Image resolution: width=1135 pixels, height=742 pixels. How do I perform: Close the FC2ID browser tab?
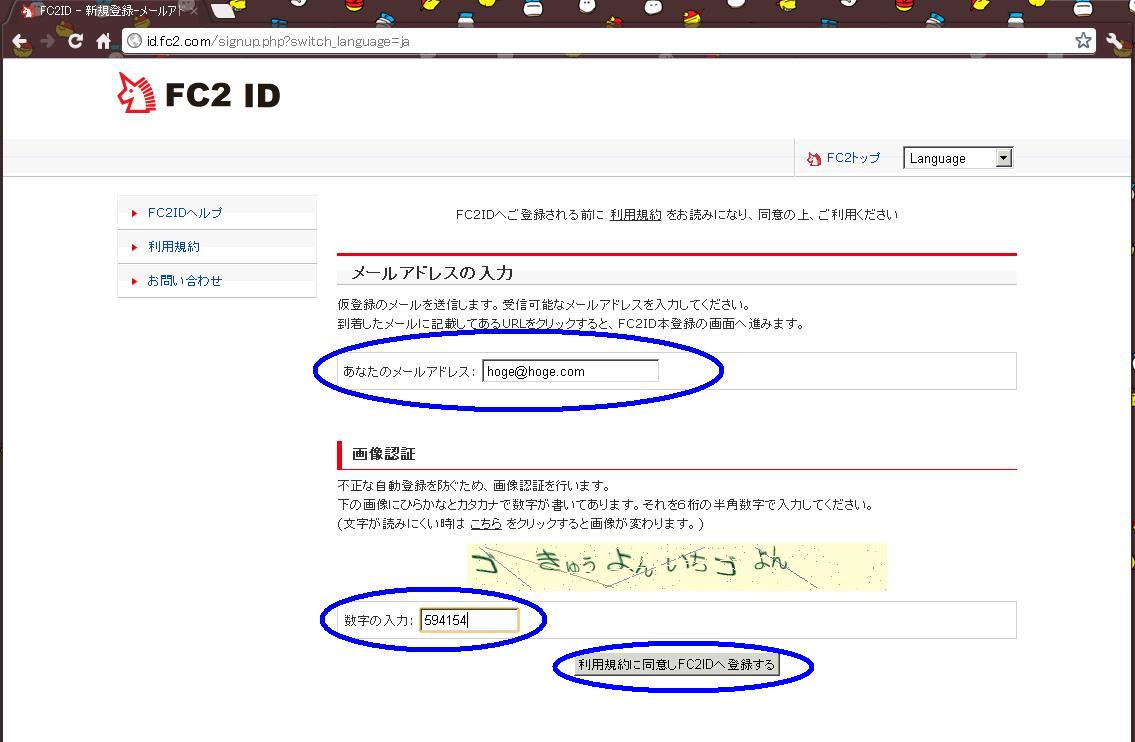click(x=193, y=11)
